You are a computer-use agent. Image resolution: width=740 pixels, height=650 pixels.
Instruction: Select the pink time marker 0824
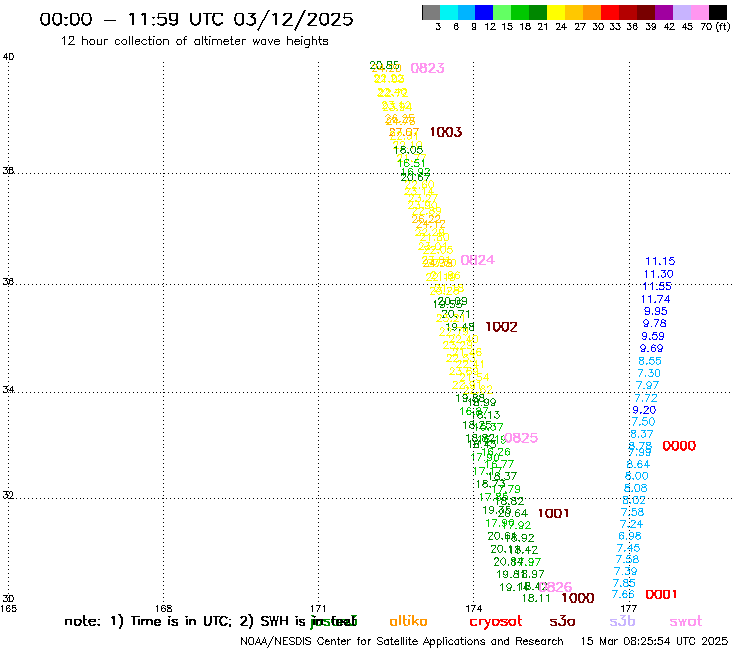pos(478,260)
